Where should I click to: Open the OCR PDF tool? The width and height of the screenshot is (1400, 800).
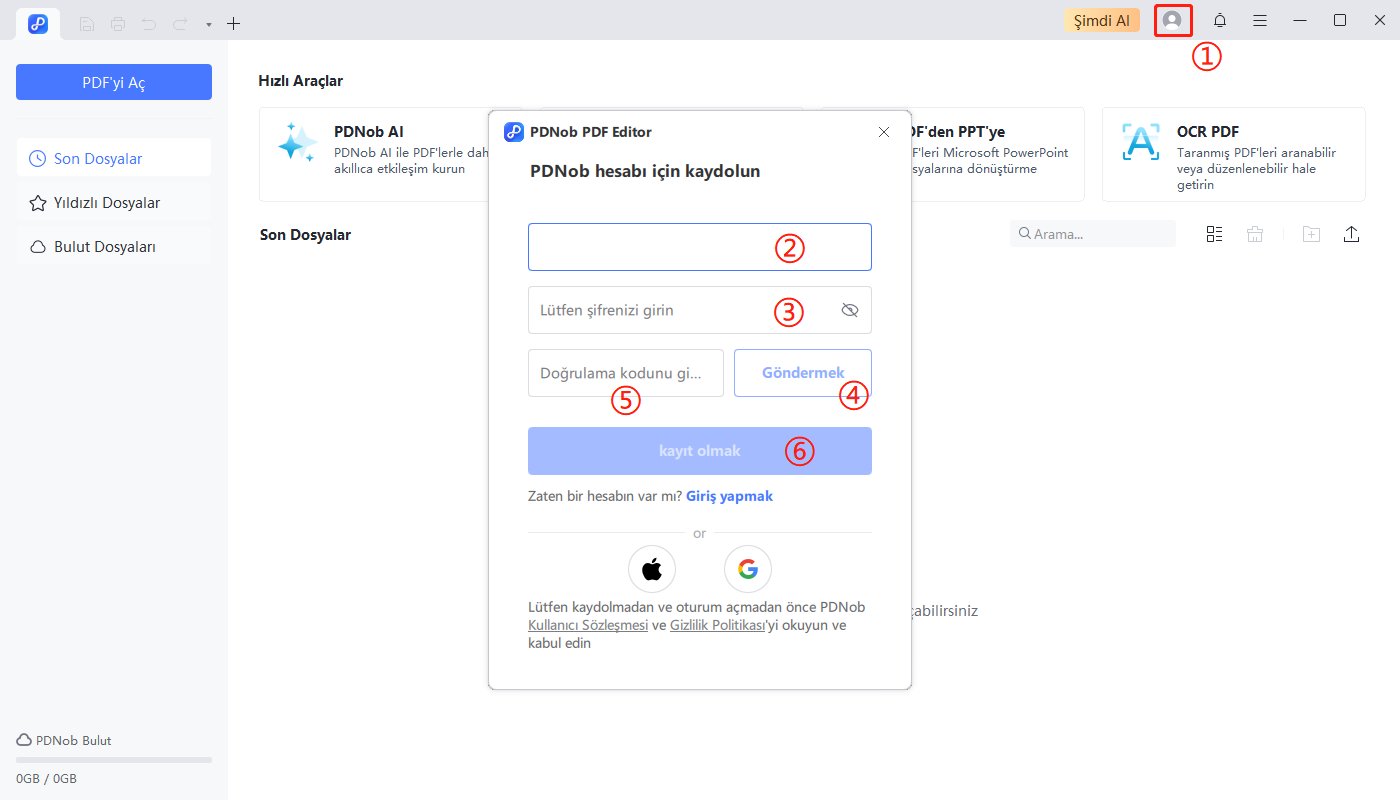1233,154
